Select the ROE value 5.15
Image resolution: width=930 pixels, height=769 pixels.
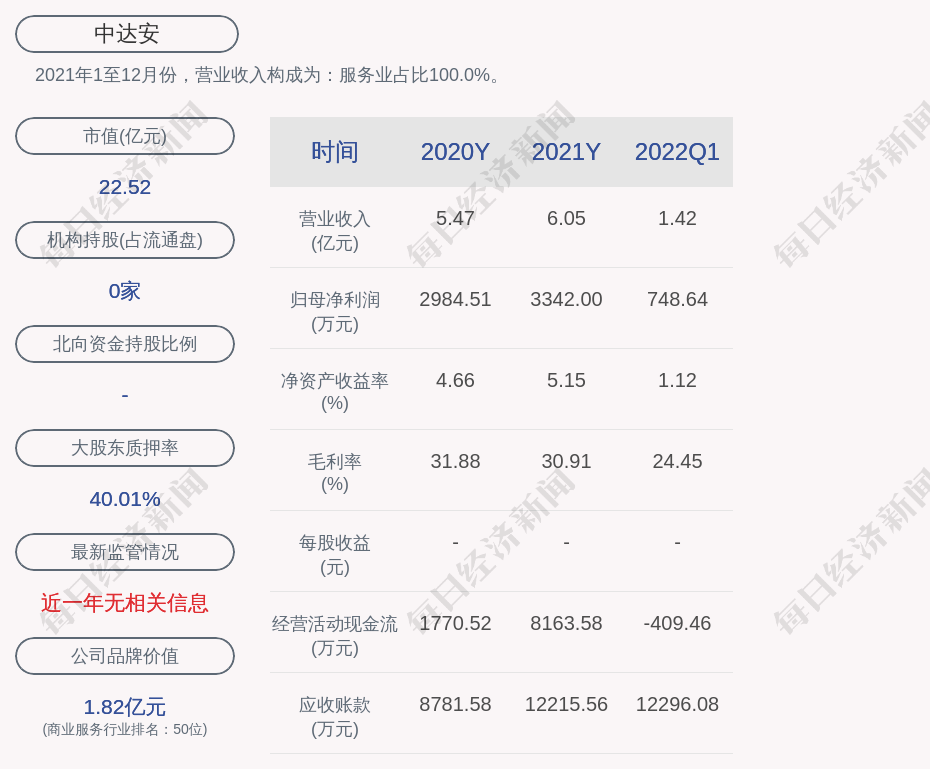(566, 380)
